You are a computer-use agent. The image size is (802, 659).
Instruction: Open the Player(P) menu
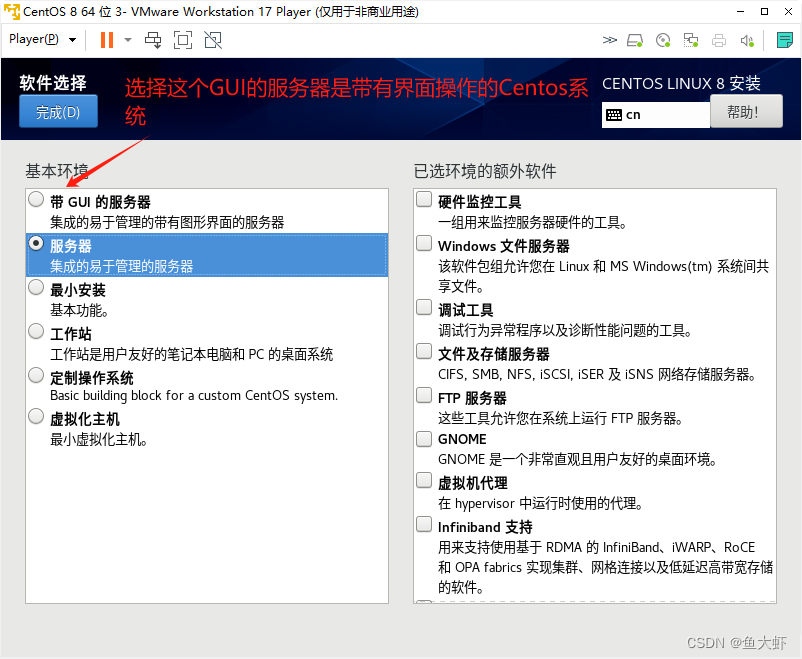coord(42,39)
